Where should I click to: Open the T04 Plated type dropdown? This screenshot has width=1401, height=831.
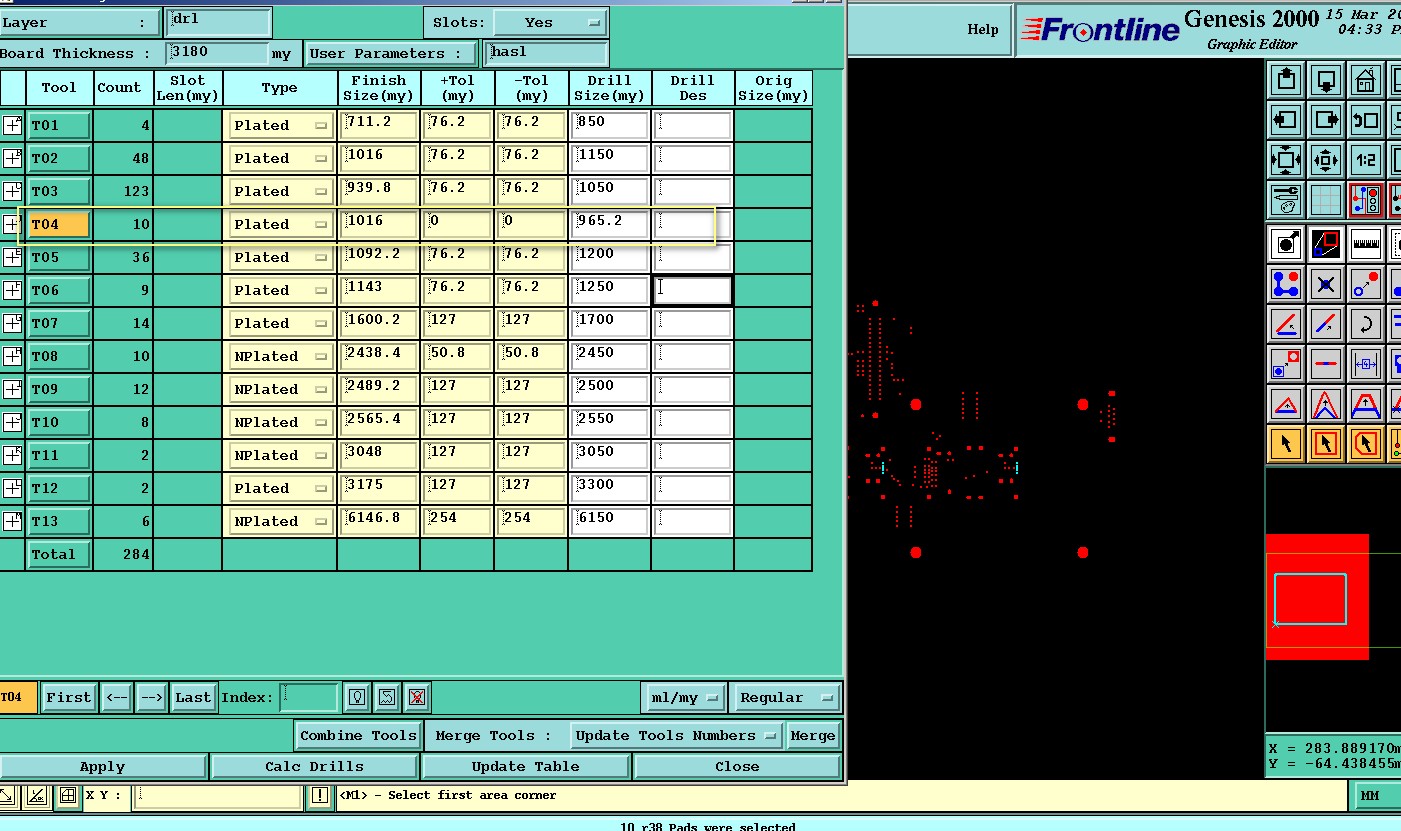pyautogui.click(x=281, y=224)
